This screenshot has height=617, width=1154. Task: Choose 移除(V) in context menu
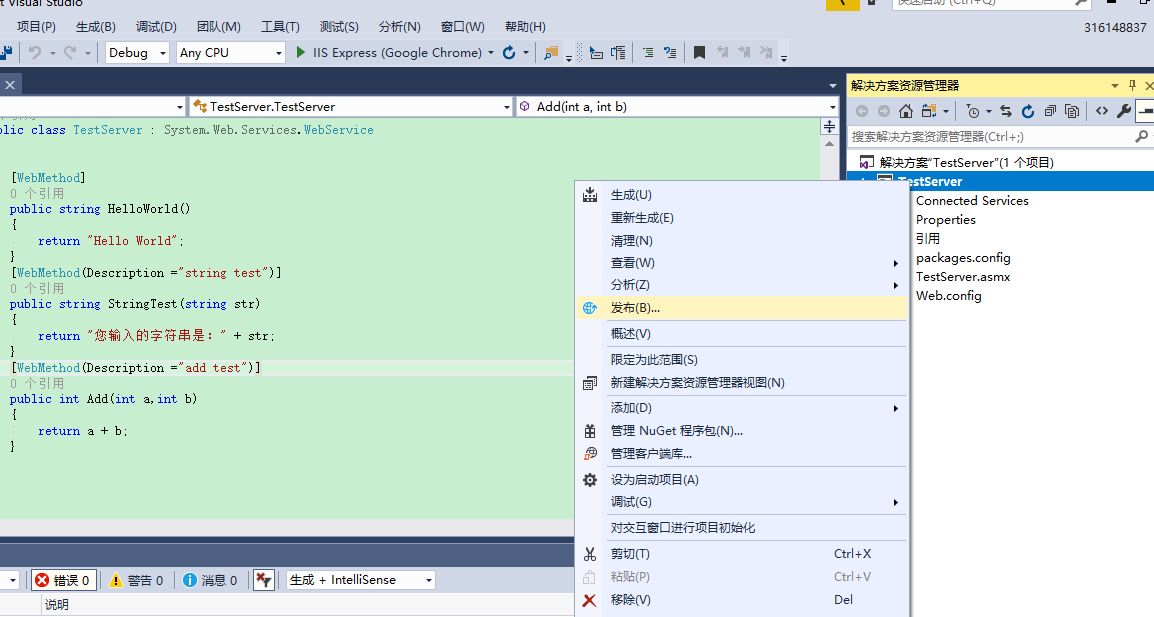[741, 599]
